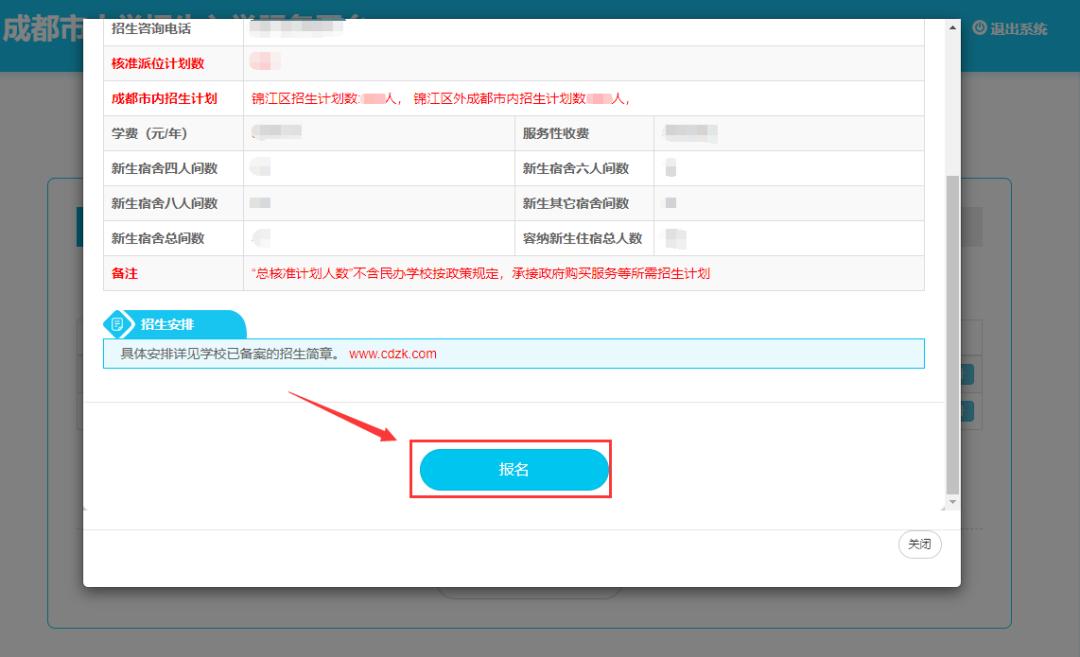Screen dimensions: 1080x657
Task: Click the dialog scrollbar down arrow
Action: pos(952,501)
